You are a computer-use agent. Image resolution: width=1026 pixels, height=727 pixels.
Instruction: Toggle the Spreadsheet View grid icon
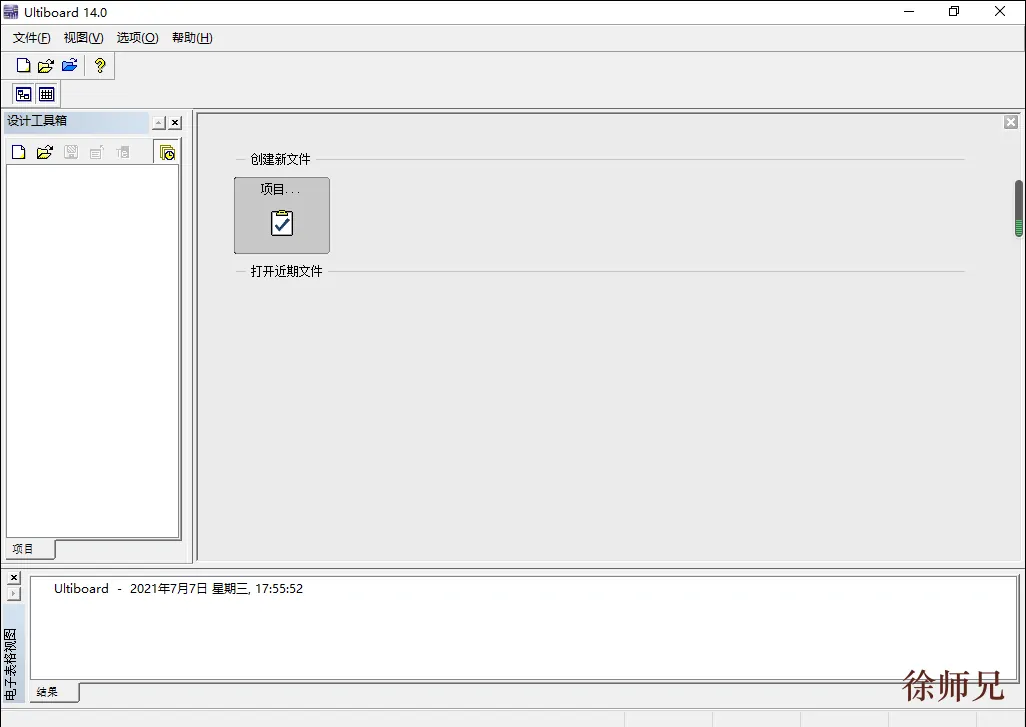pos(46,94)
